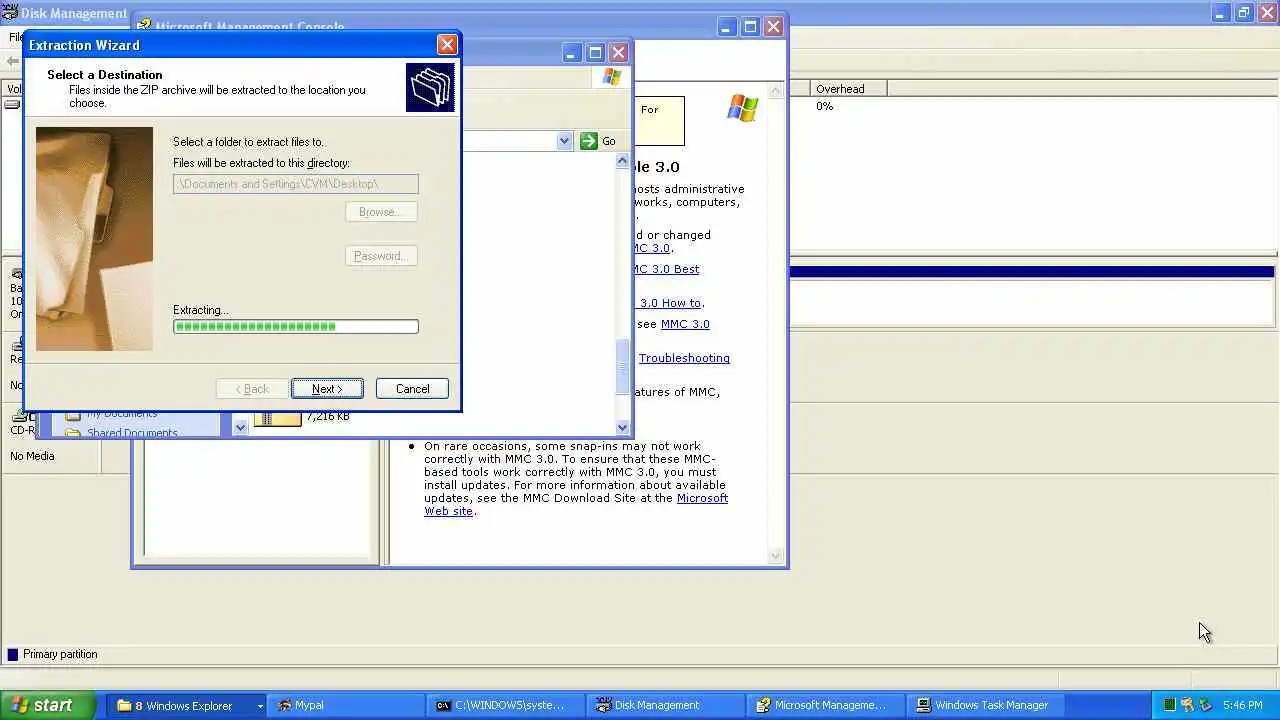Viewport: 1280px width, 720px height.
Task: Click the wizard's decorative folder picture
Action: (94, 239)
